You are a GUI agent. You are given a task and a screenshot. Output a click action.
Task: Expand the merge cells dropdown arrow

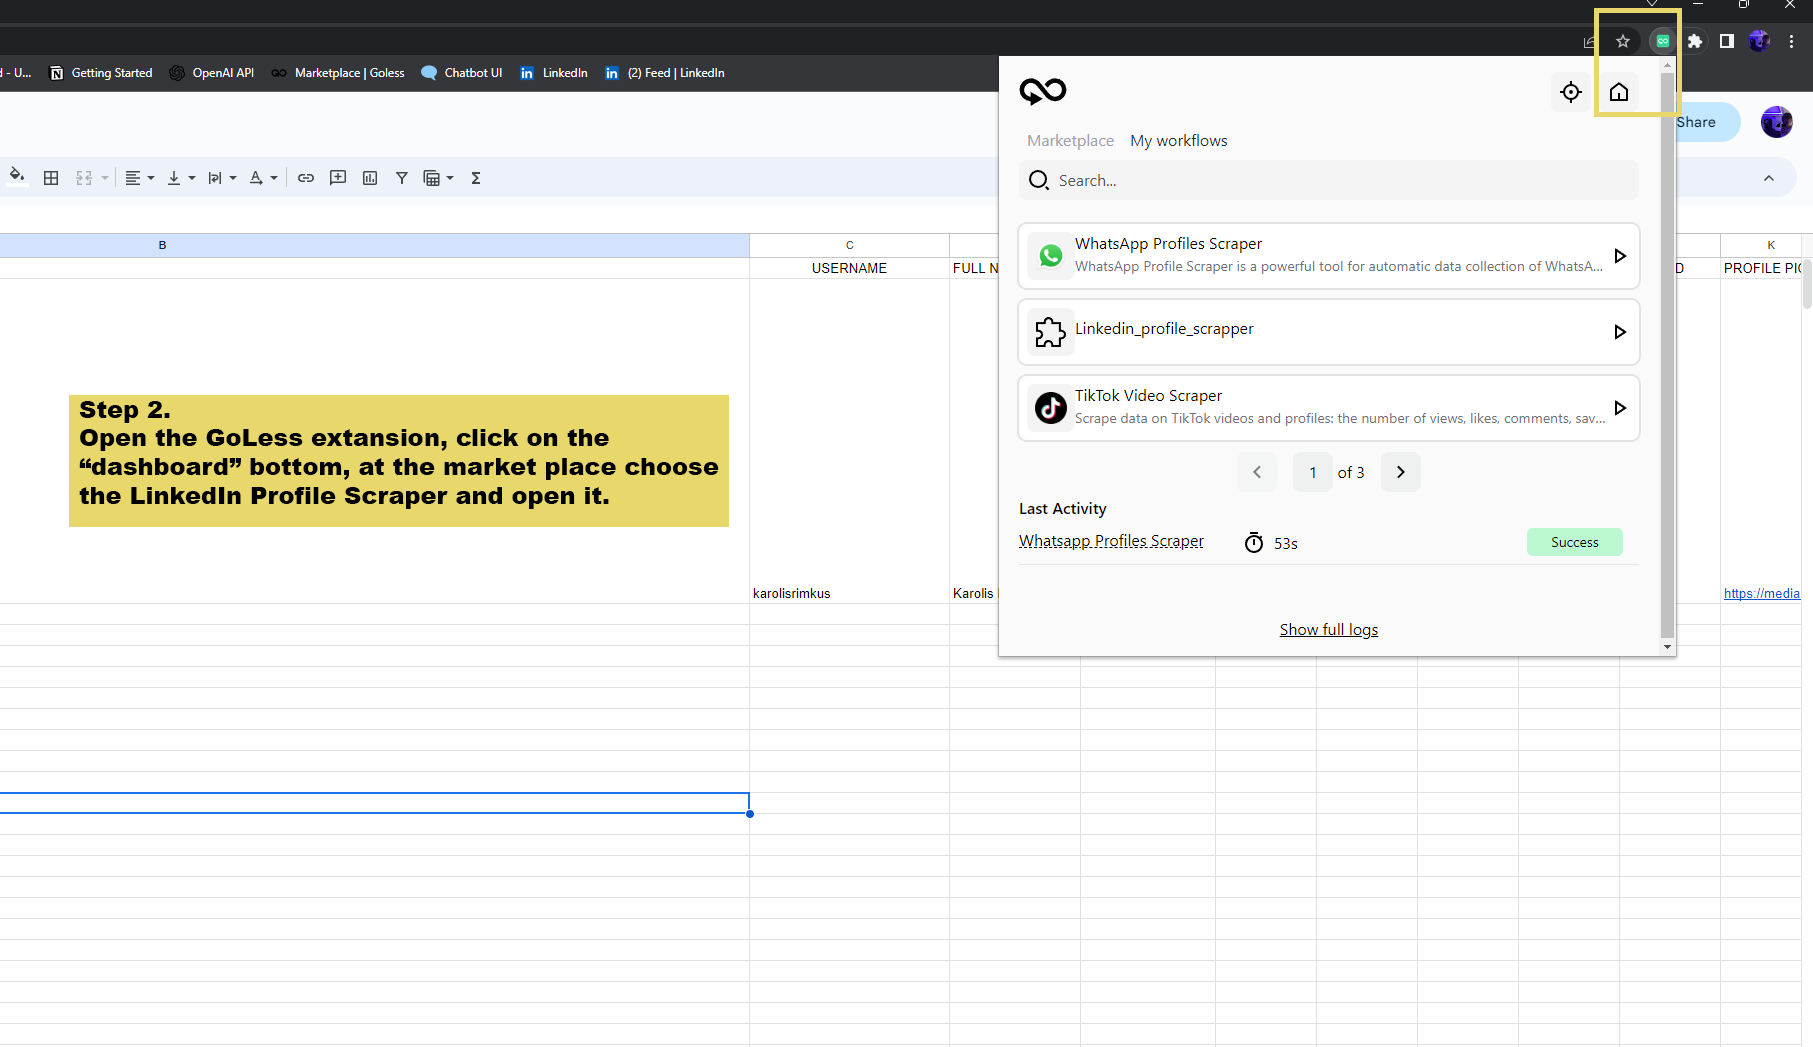click(x=104, y=178)
